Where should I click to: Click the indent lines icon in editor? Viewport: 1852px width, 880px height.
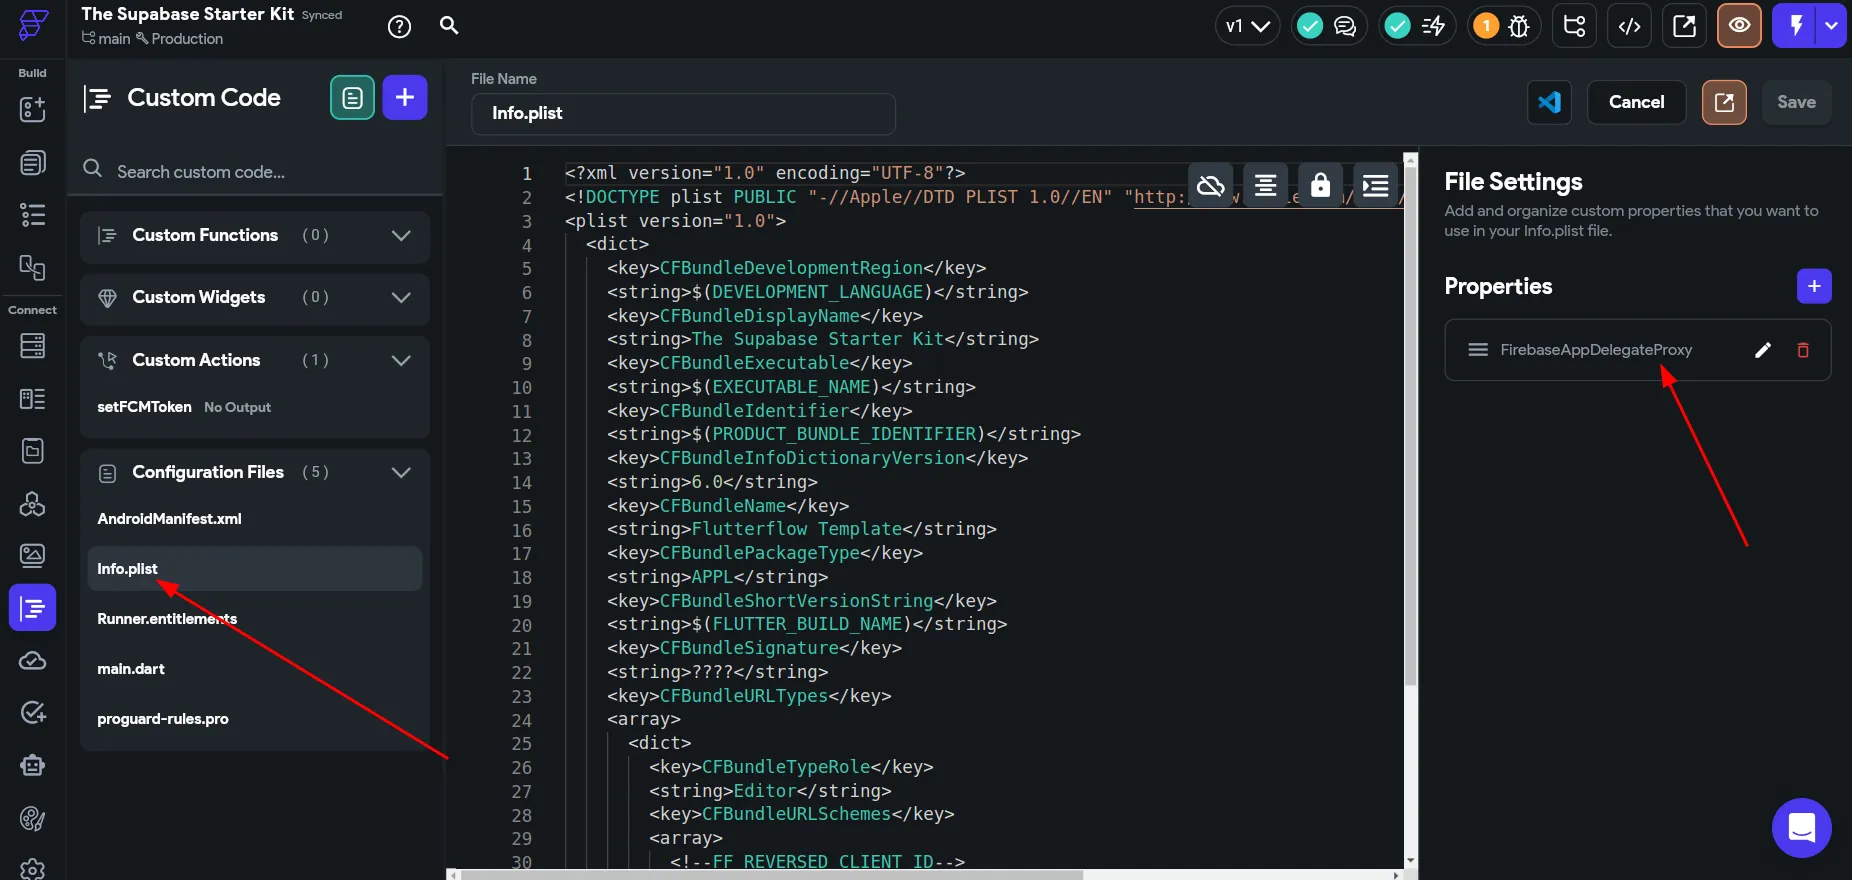(1376, 185)
